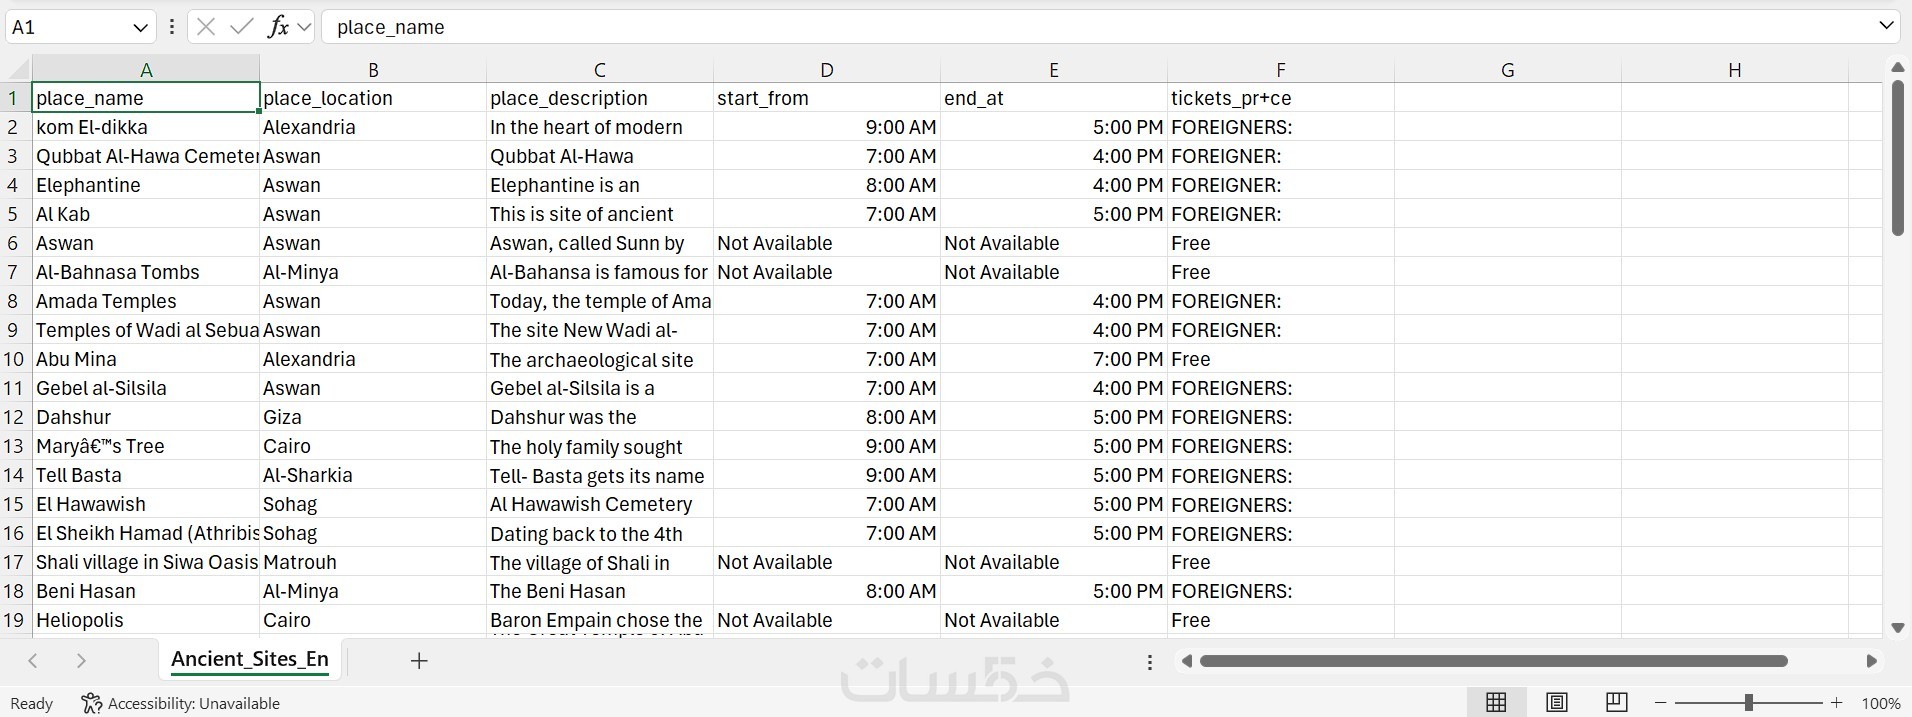Click the Insert Function fx icon
Image resolution: width=1912 pixels, height=717 pixels.
tap(277, 27)
